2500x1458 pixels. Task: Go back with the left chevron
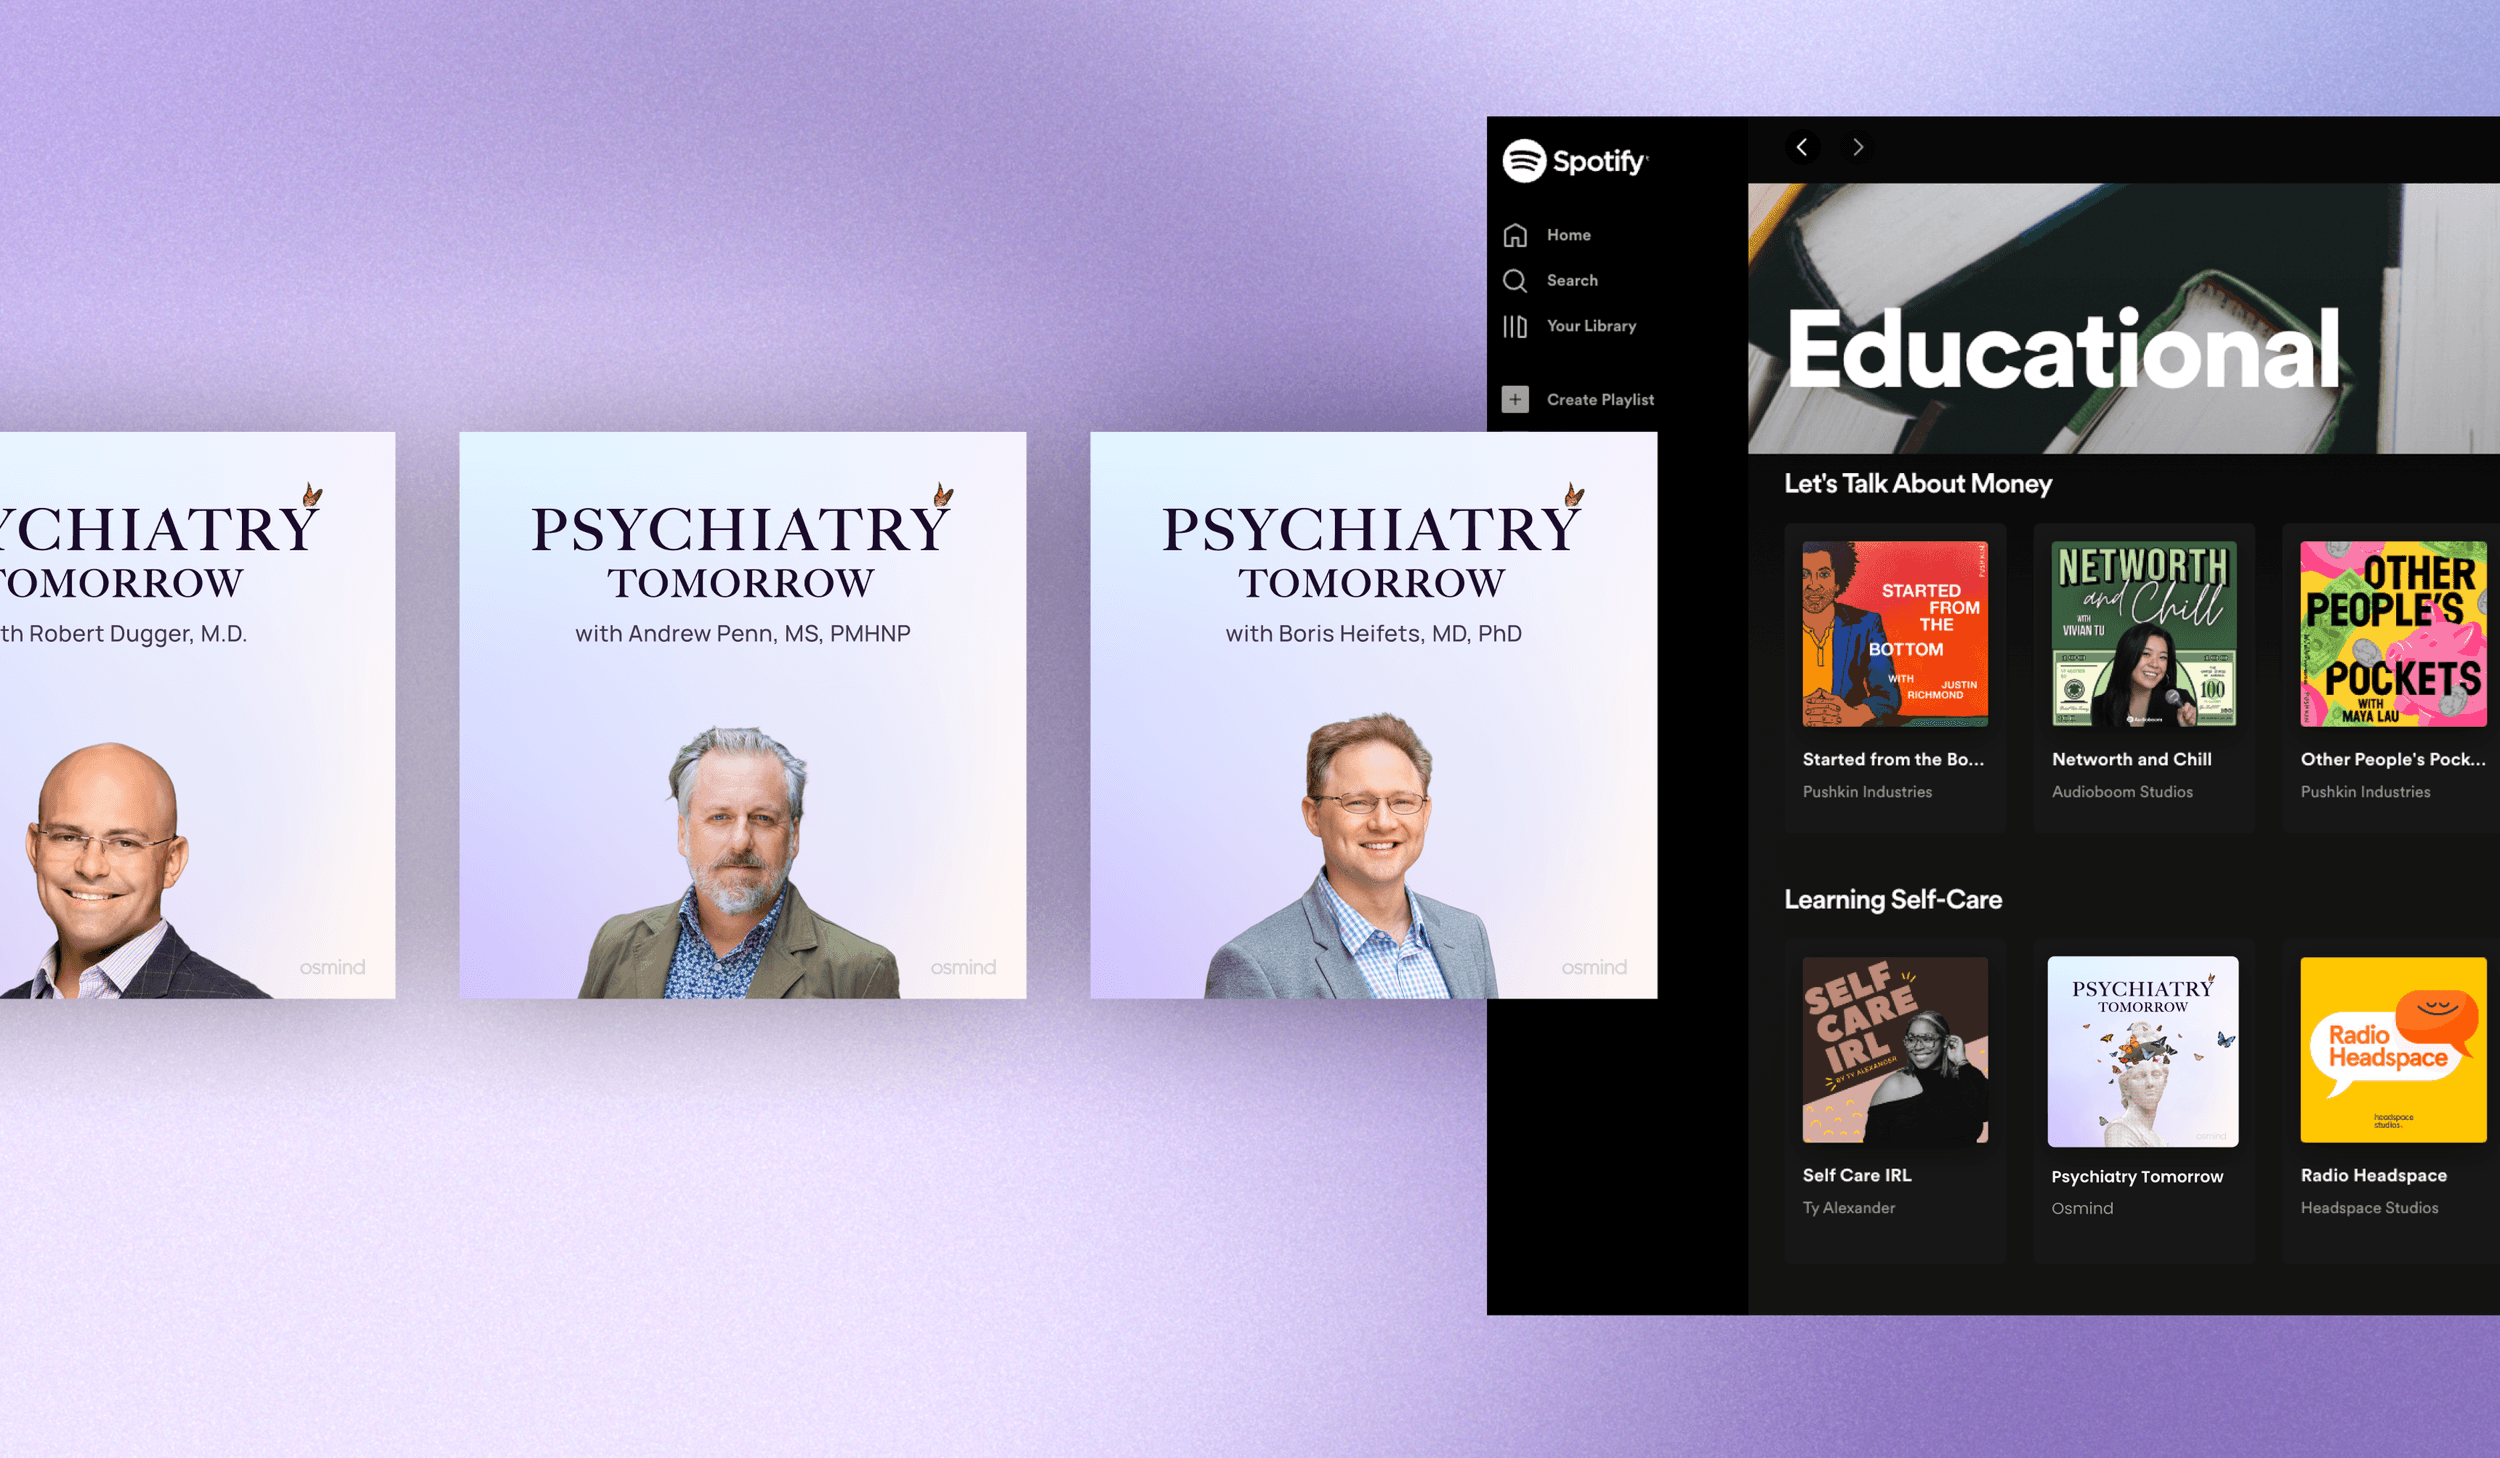tap(1802, 148)
